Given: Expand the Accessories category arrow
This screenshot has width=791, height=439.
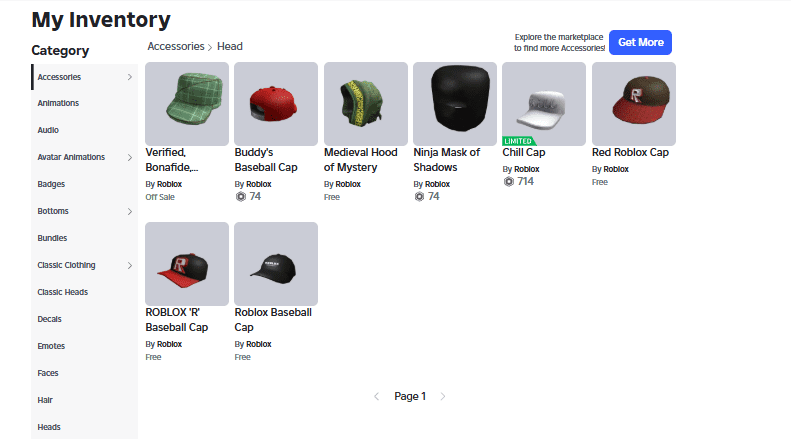Looking at the screenshot, I should [x=130, y=77].
